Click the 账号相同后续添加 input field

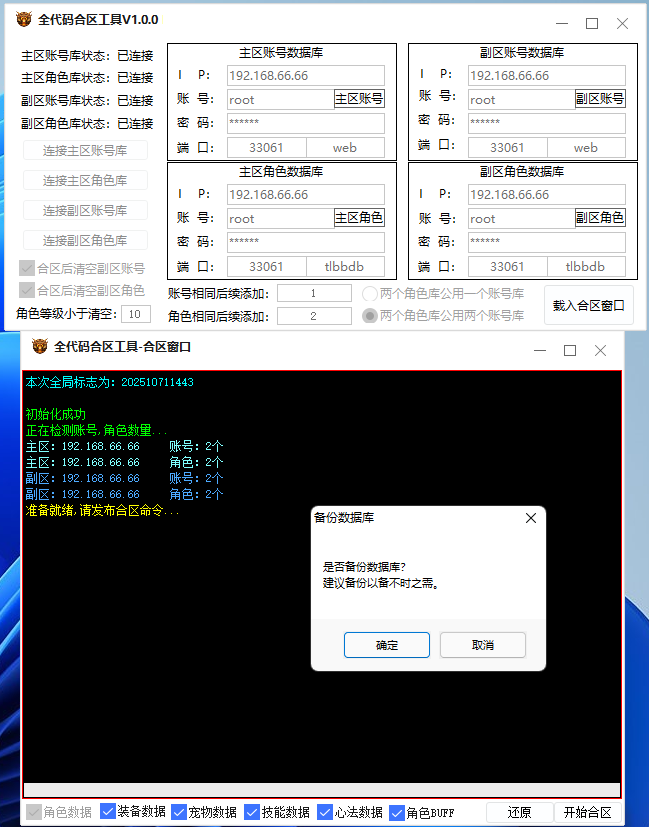click(x=313, y=294)
